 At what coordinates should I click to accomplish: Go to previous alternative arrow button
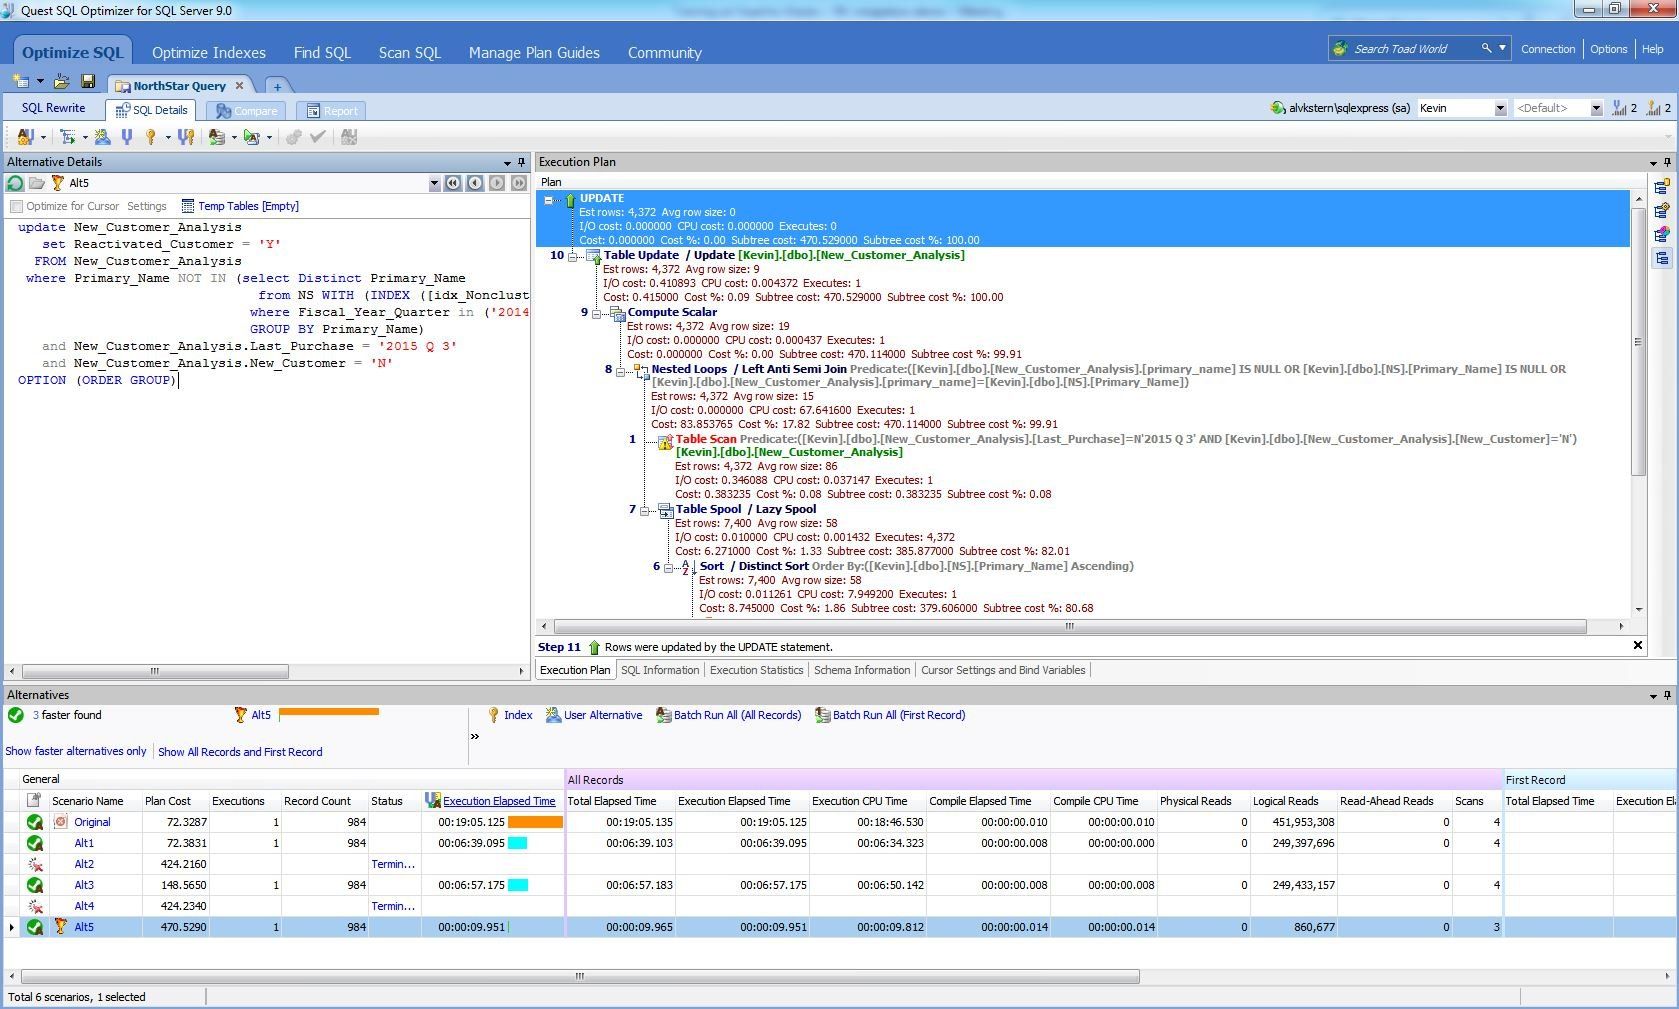pos(475,183)
